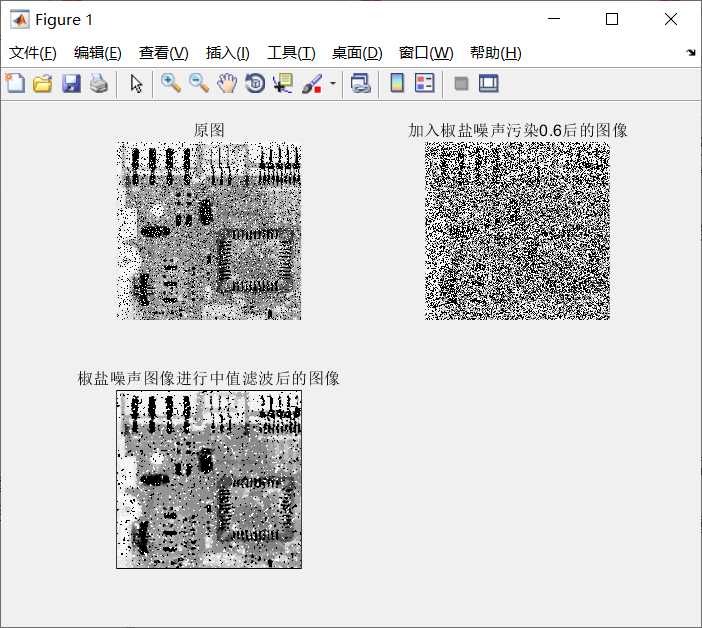This screenshot has height=628, width=702.
Task: Click the Link Plot icon
Action: (360, 84)
